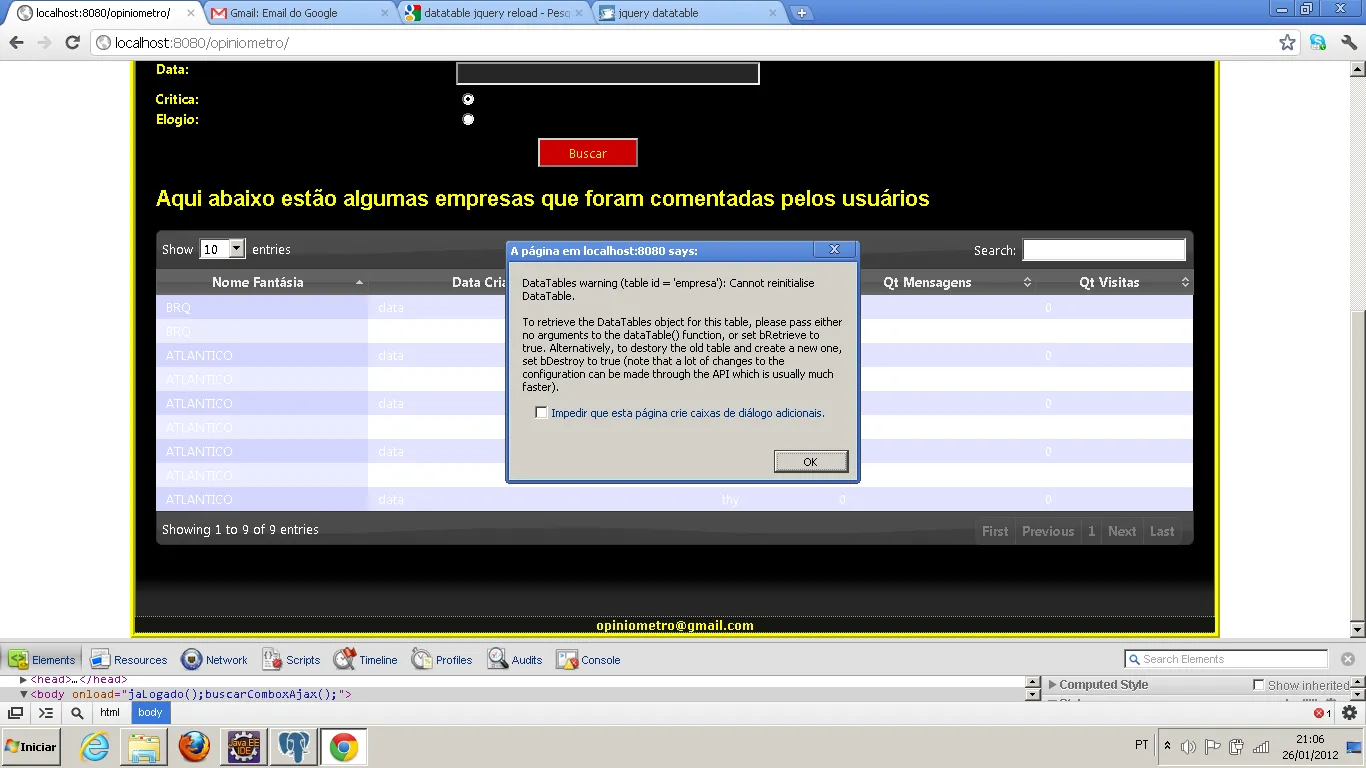Check the box to prevent additional dialogs
Viewport: 1366px width, 768px height.
(541, 413)
